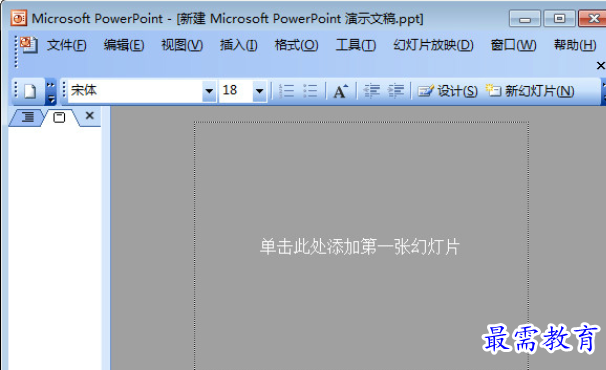Image resolution: width=606 pixels, height=370 pixels.
Task: Close the outline/slides pane
Action: click(x=90, y=115)
